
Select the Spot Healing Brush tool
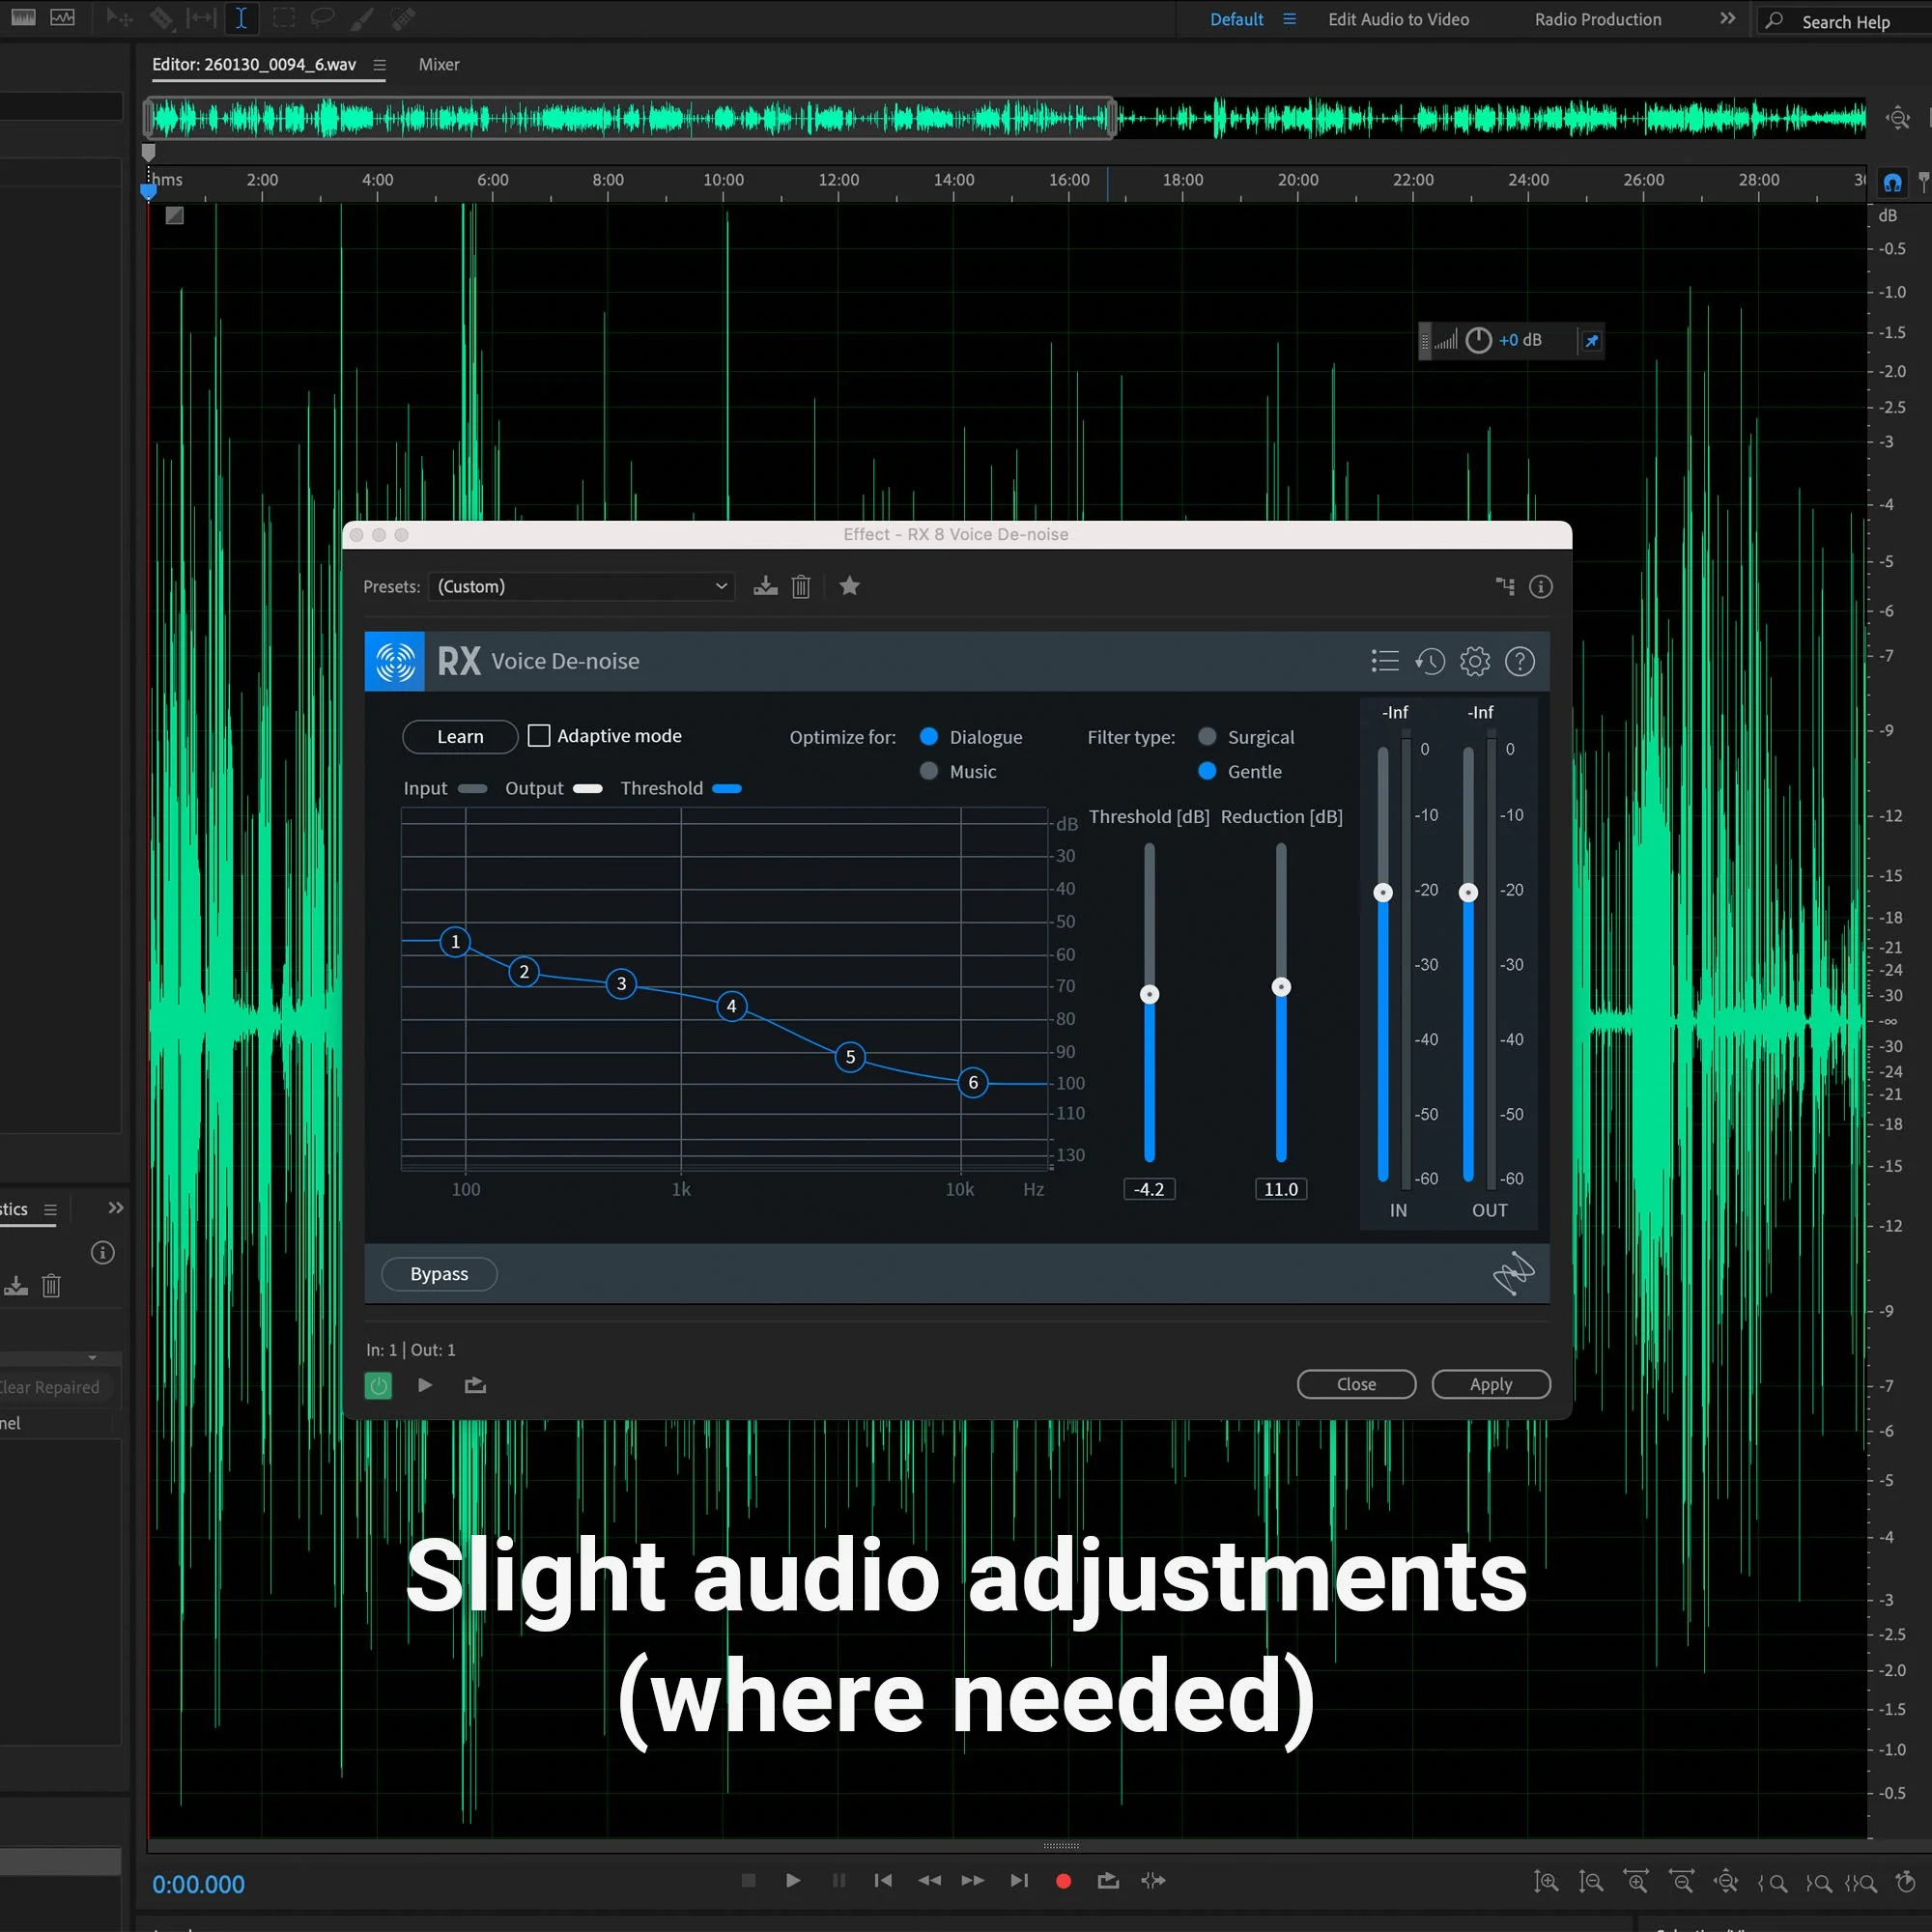click(402, 18)
